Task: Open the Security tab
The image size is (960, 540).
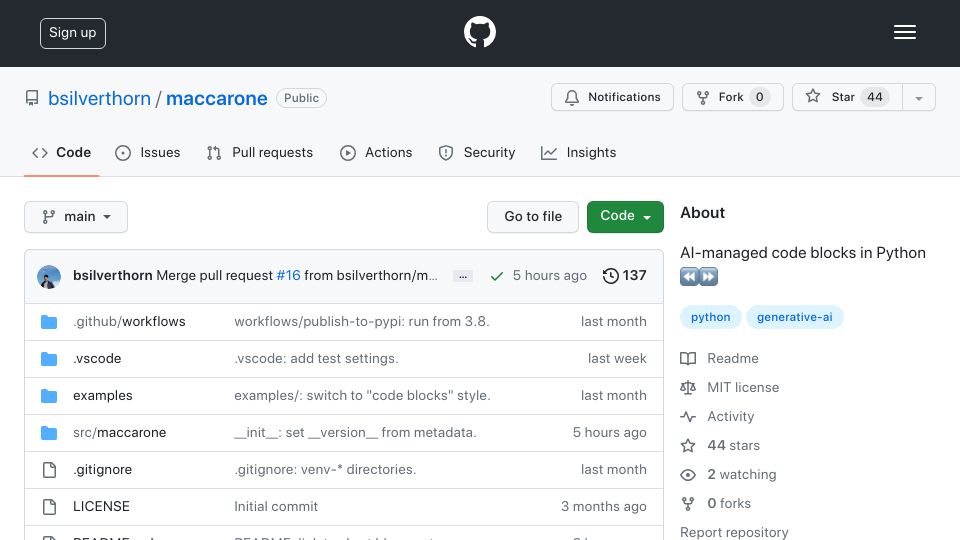Action: (x=477, y=152)
